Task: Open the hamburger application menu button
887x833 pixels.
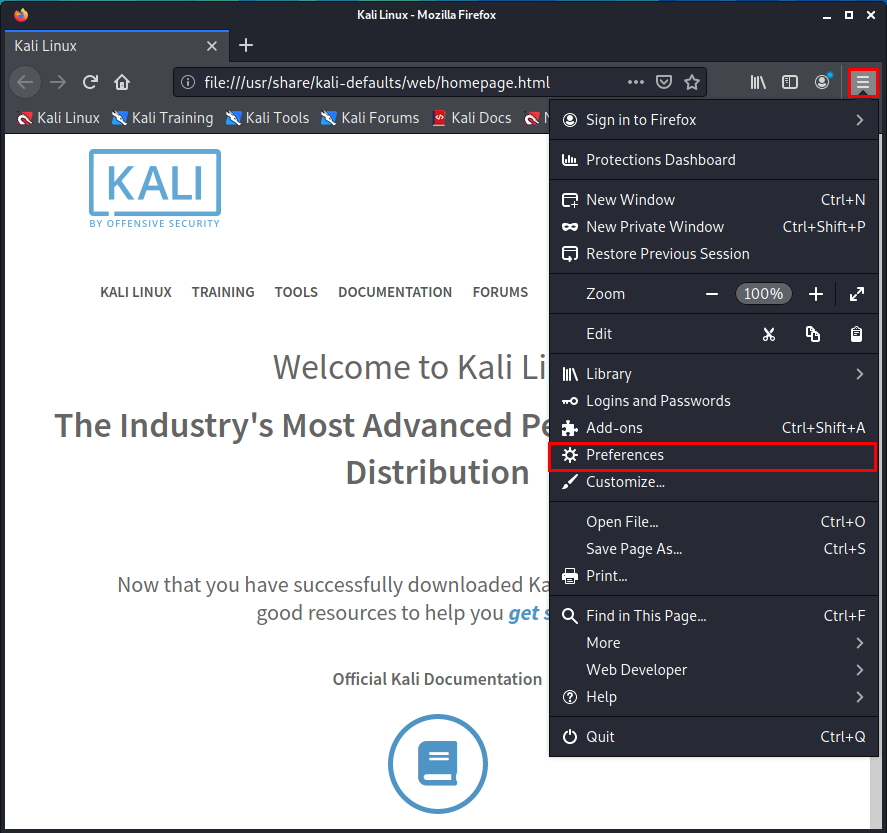Action: 863,83
